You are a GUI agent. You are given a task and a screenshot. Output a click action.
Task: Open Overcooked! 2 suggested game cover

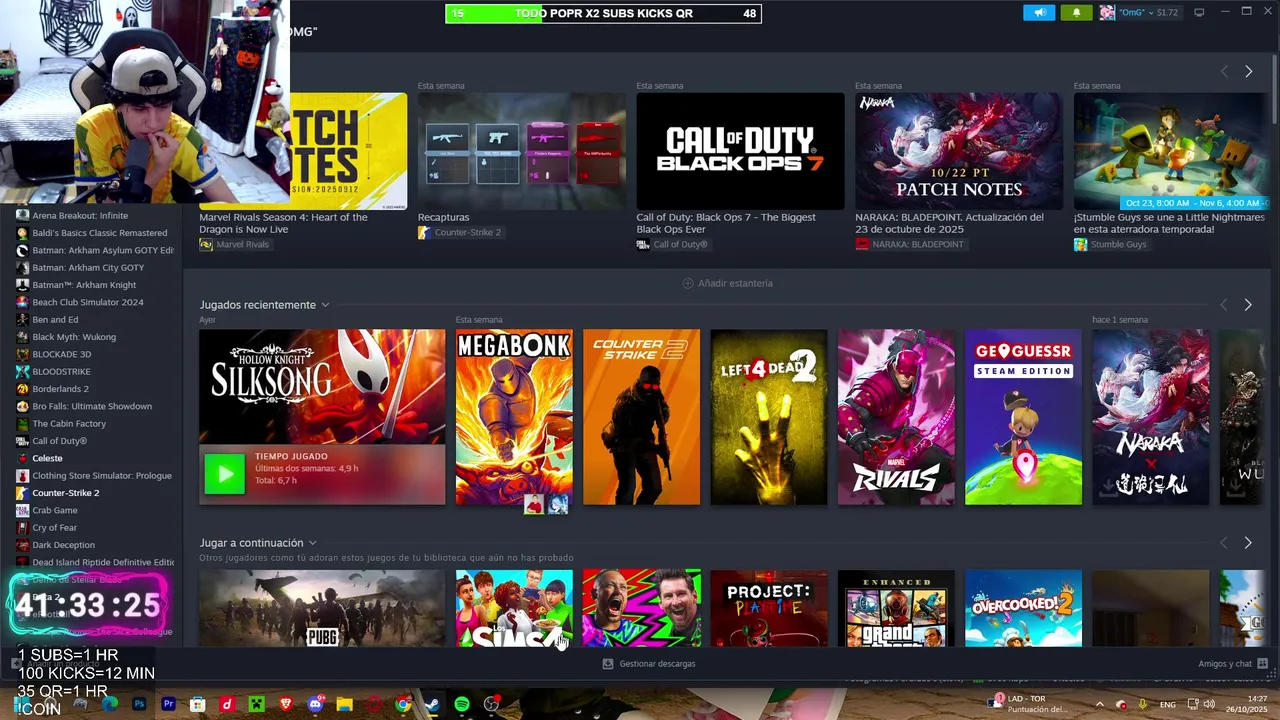(1023, 608)
